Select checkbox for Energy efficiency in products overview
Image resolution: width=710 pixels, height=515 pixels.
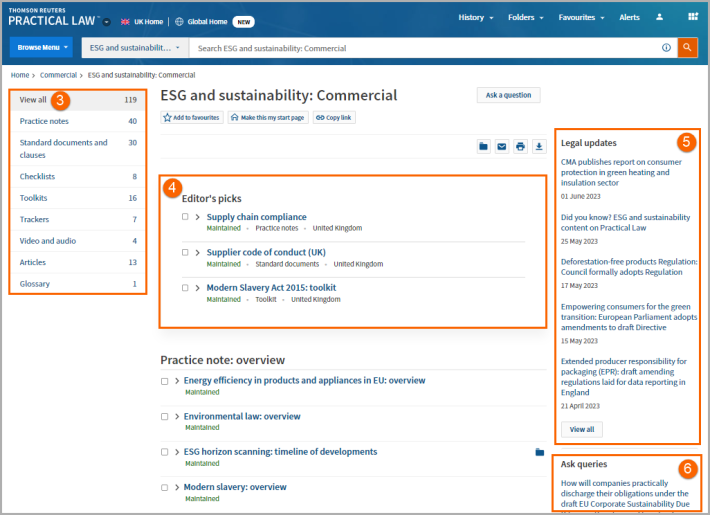coord(164,381)
